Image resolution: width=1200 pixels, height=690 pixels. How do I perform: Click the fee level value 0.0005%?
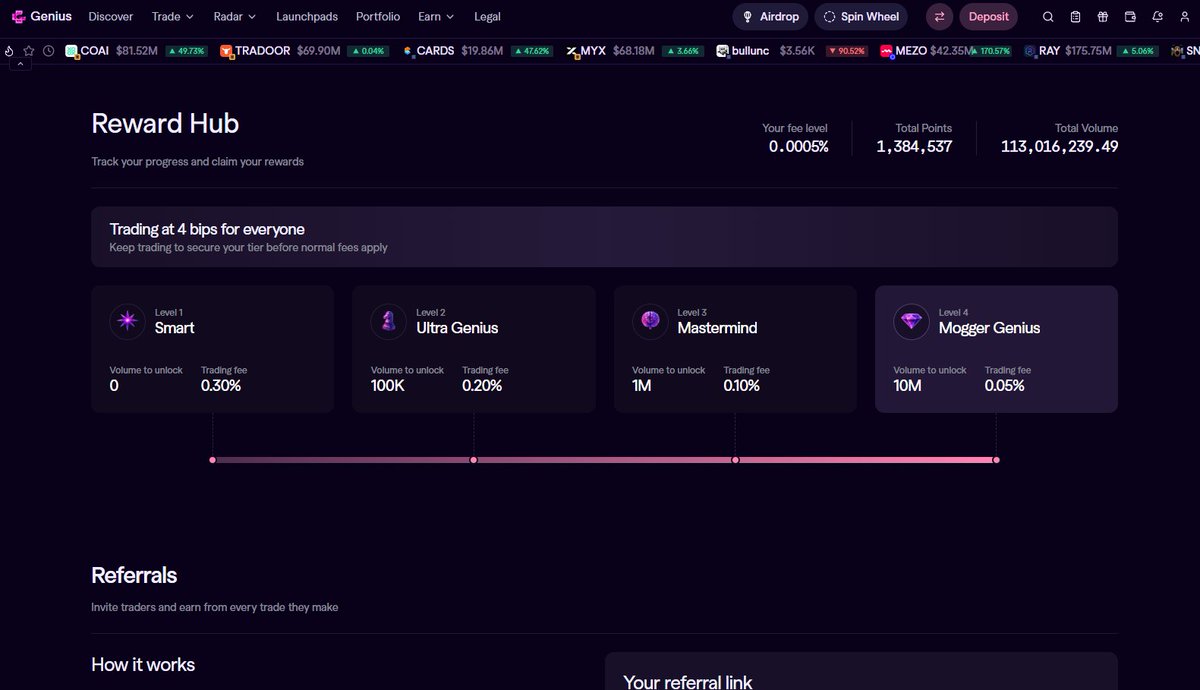[798, 147]
